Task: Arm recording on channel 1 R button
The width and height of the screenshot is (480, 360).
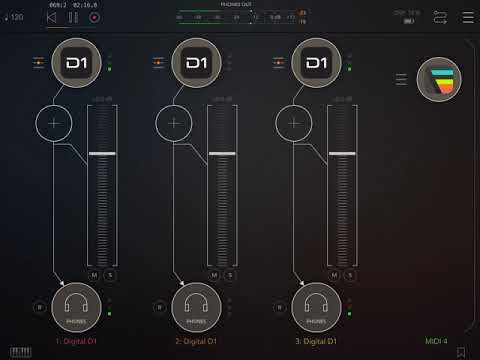Action: pyautogui.click(x=40, y=307)
